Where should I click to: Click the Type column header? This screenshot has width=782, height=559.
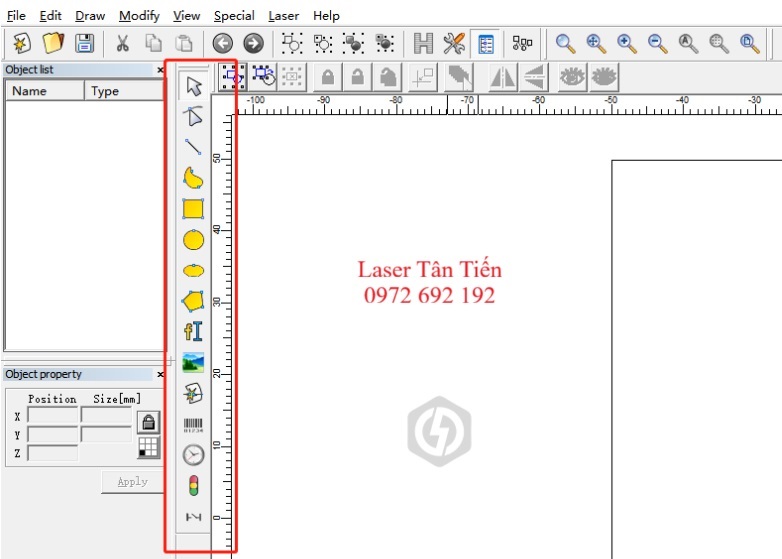(x=124, y=91)
